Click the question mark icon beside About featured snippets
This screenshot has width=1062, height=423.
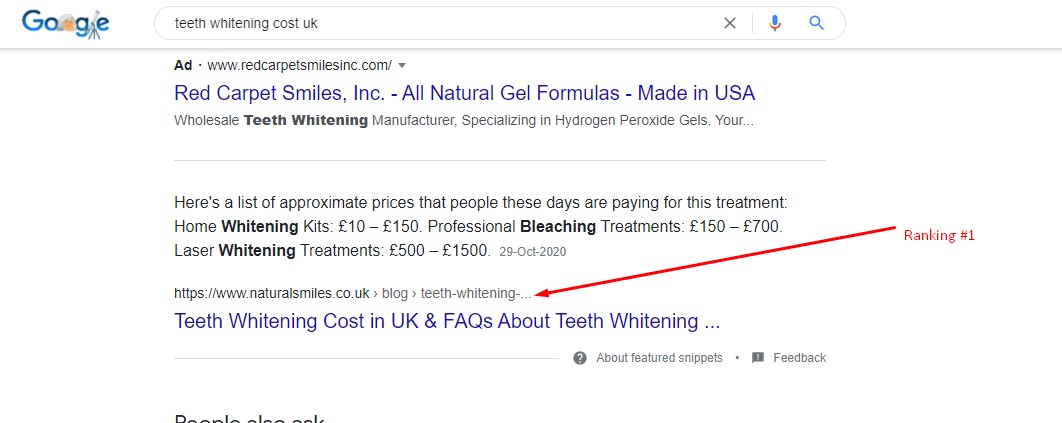[580, 358]
